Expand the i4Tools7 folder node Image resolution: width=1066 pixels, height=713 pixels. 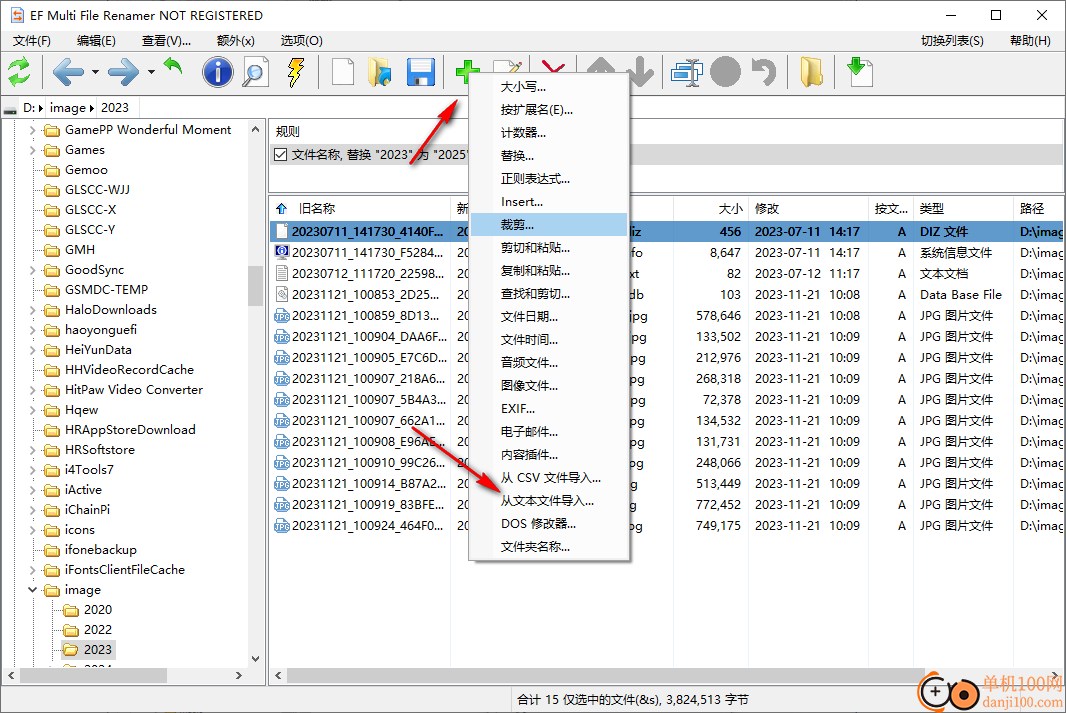point(32,470)
